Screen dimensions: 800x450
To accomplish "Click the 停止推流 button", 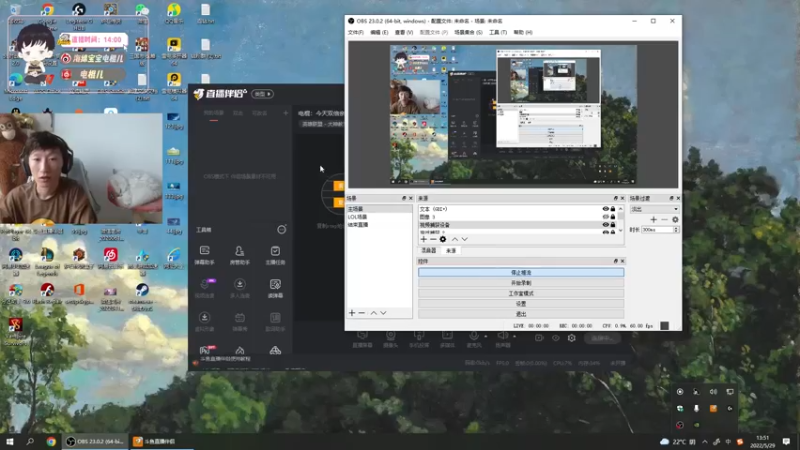I will tap(521, 272).
